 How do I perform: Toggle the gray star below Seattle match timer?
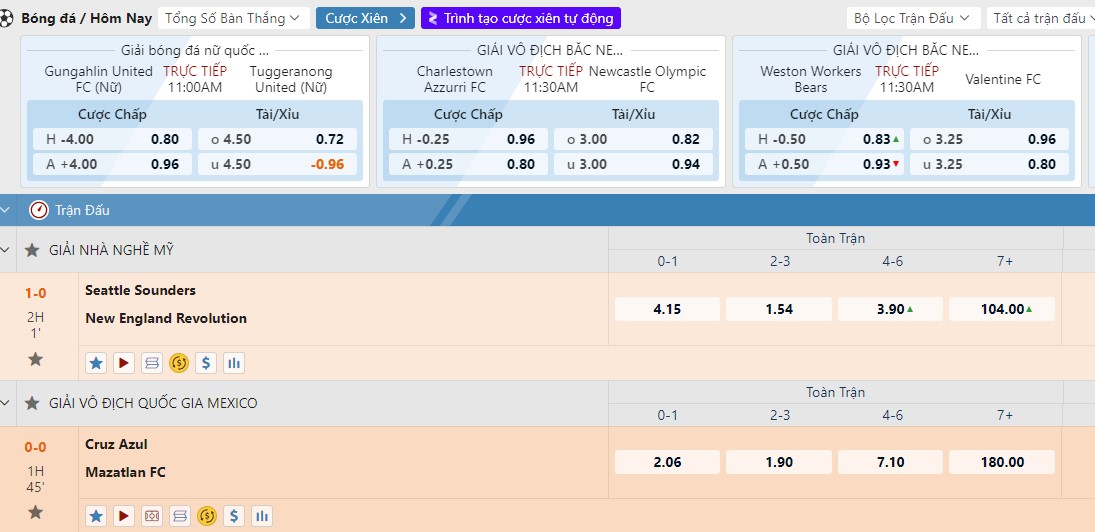(x=35, y=359)
